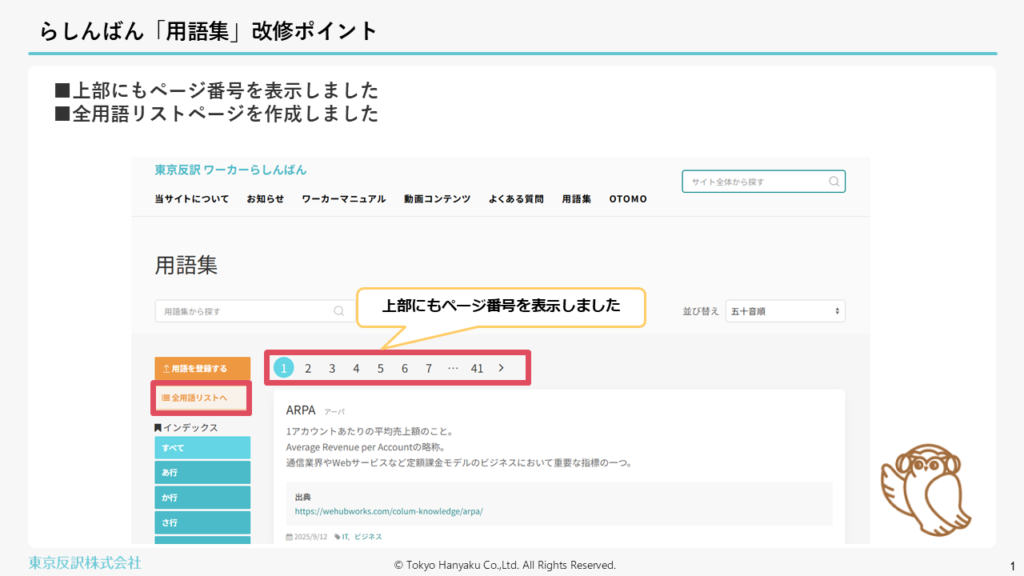Click the 用語を登録する button
The width and height of the screenshot is (1024, 576).
click(202, 368)
